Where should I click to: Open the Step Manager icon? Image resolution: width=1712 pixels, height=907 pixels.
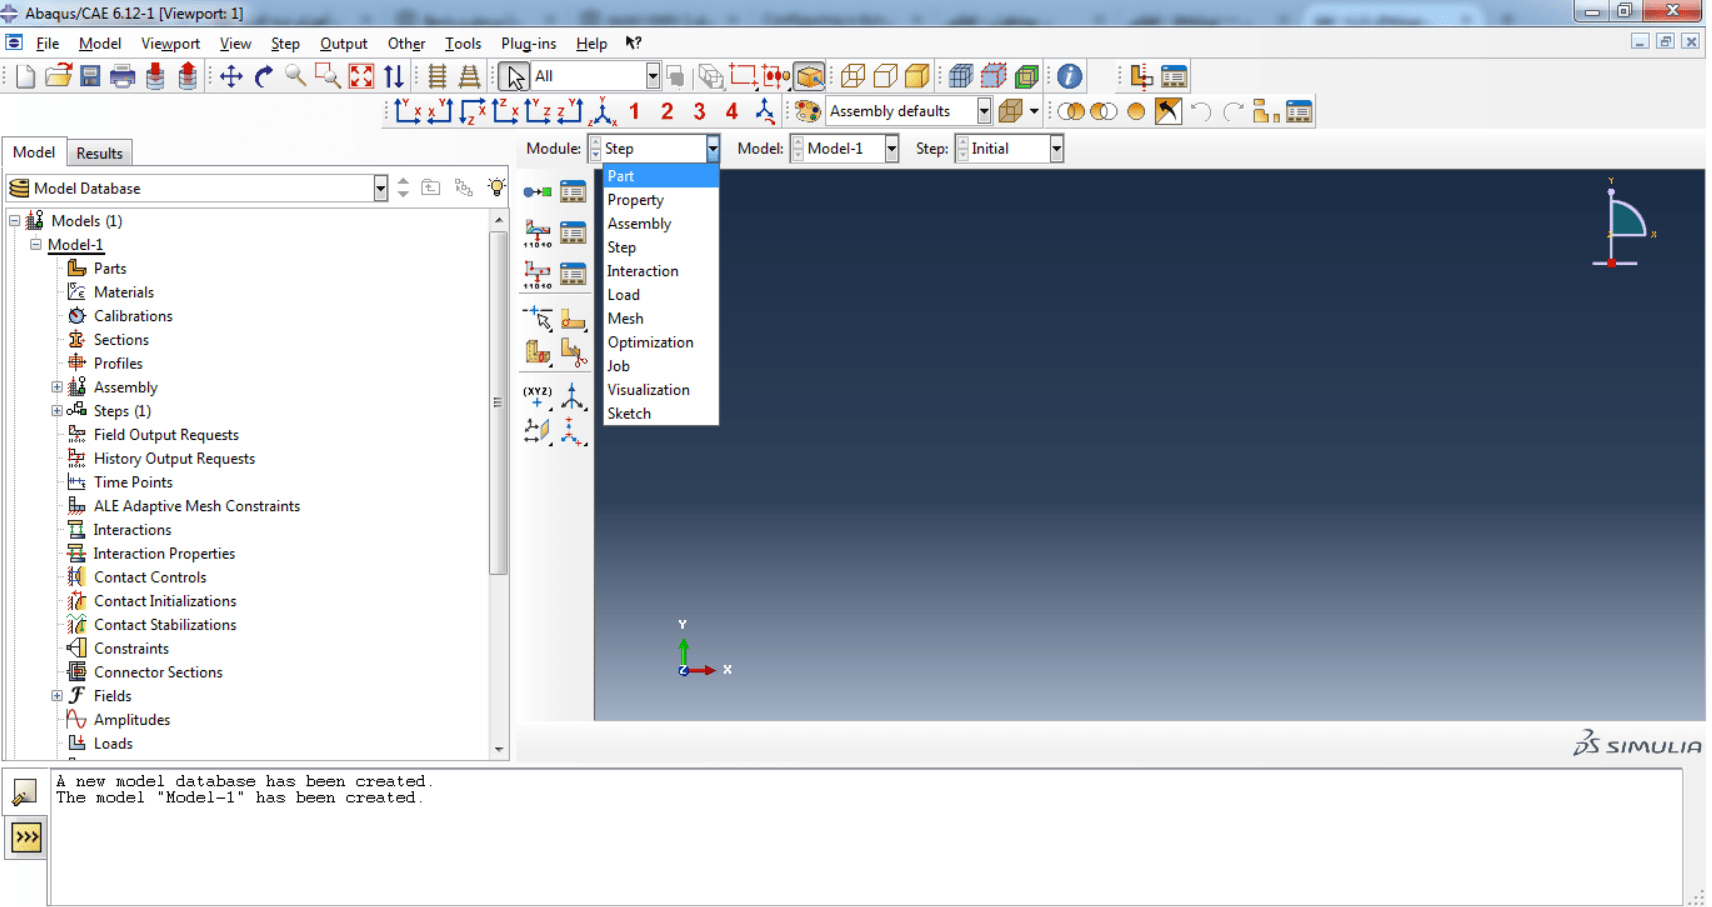(573, 192)
